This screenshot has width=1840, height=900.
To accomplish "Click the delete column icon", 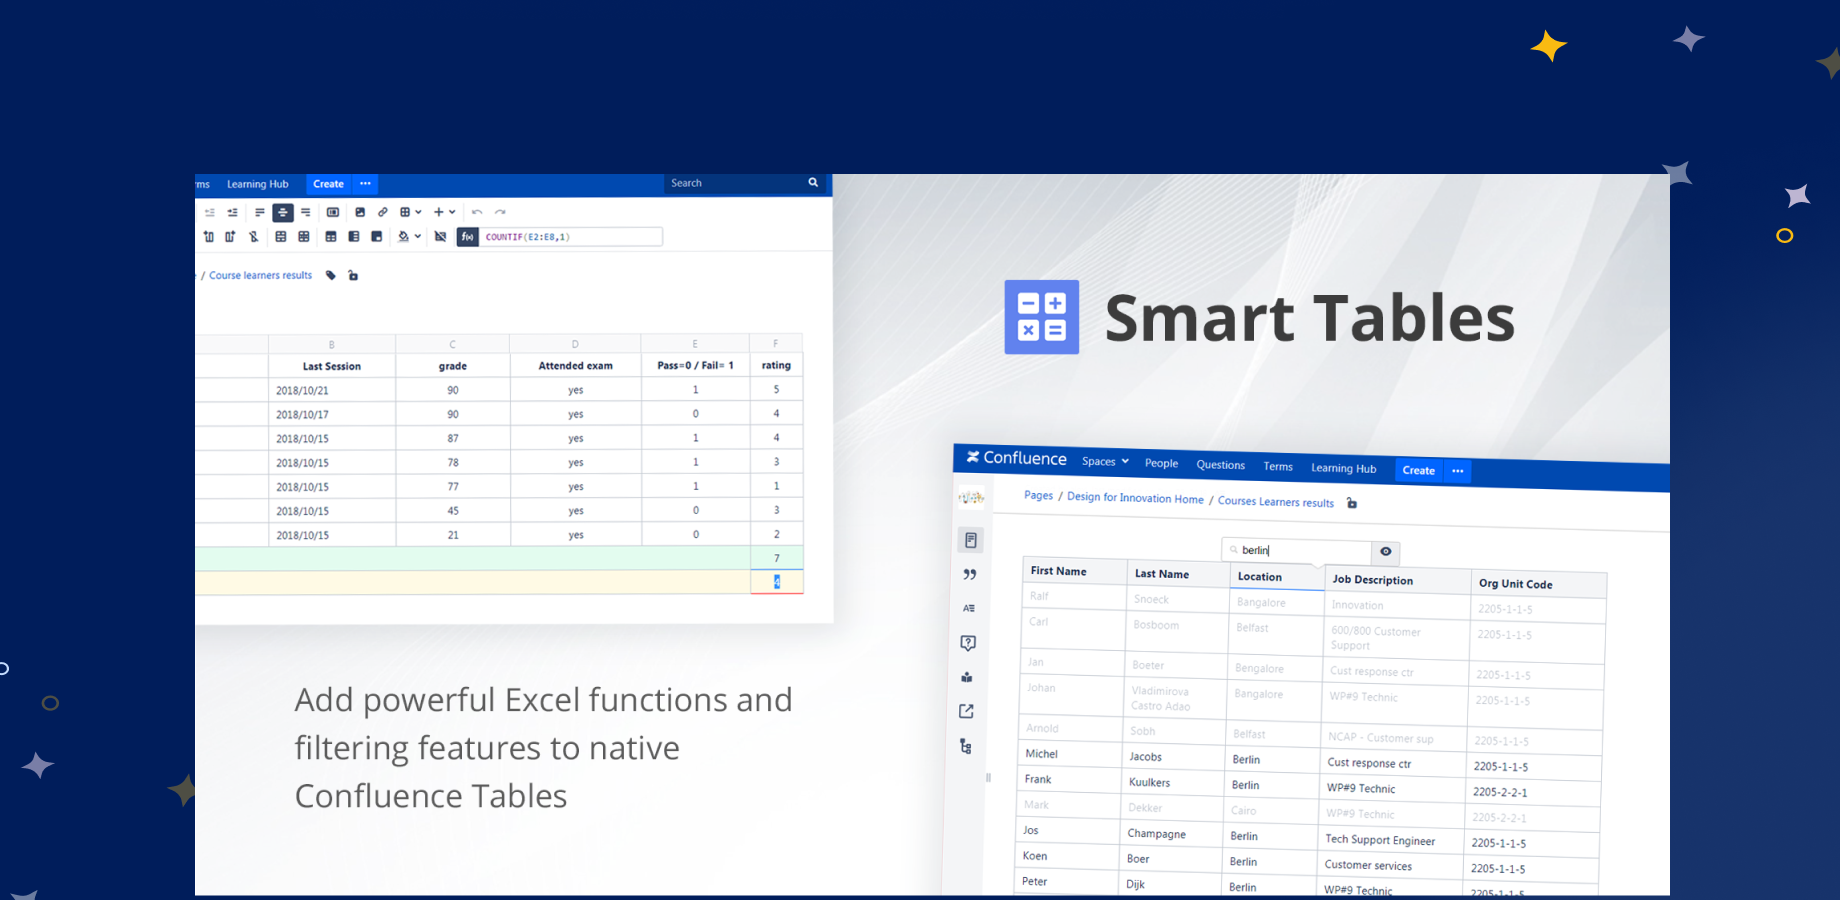I will [x=254, y=237].
